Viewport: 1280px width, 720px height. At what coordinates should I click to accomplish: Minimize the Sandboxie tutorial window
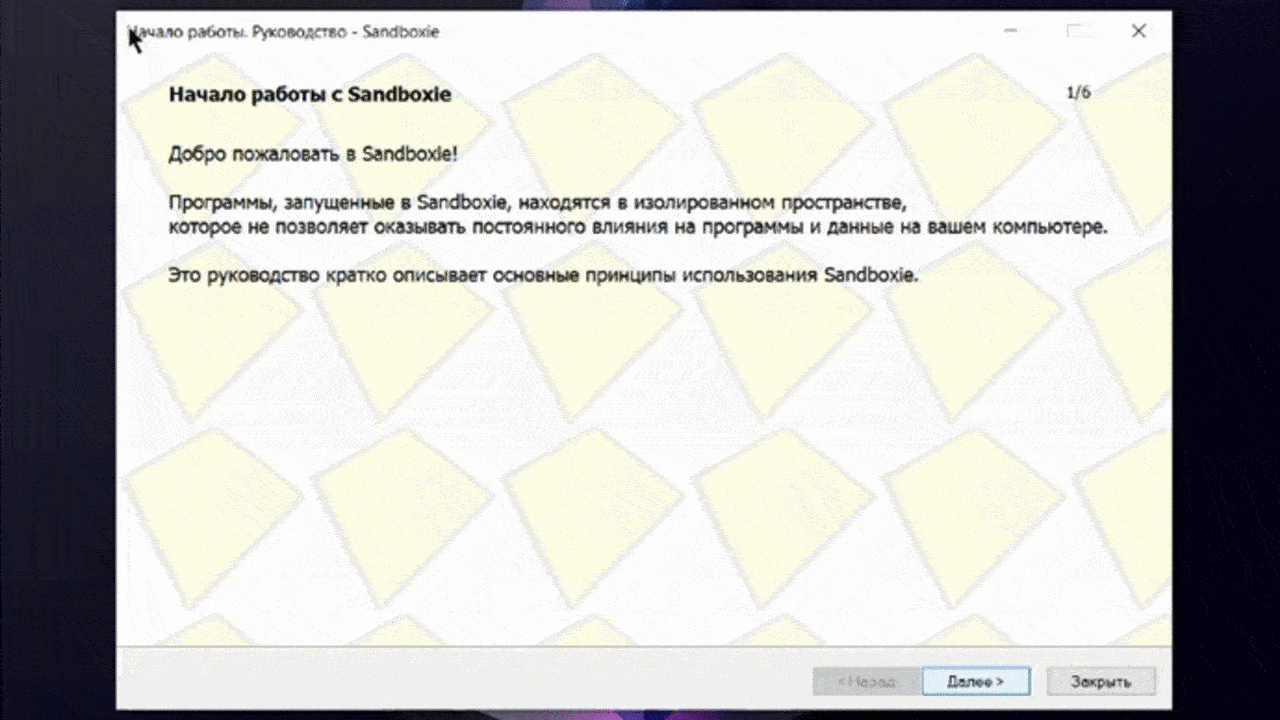pyautogui.click(x=1011, y=32)
